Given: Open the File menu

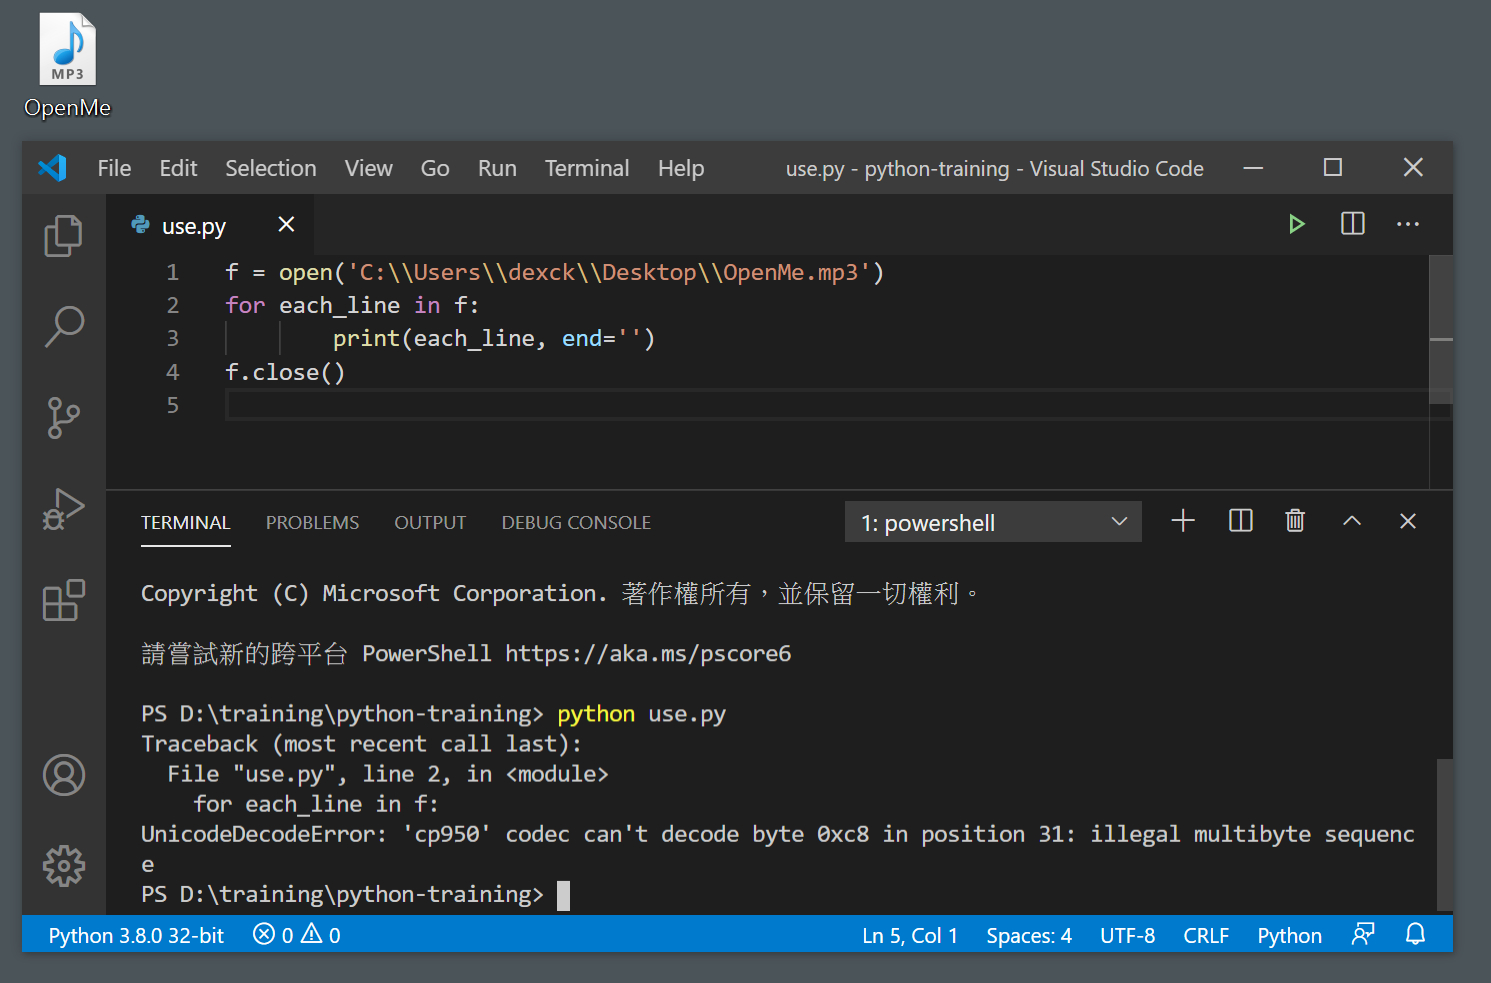Looking at the screenshot, I should (x=114, y=168).
